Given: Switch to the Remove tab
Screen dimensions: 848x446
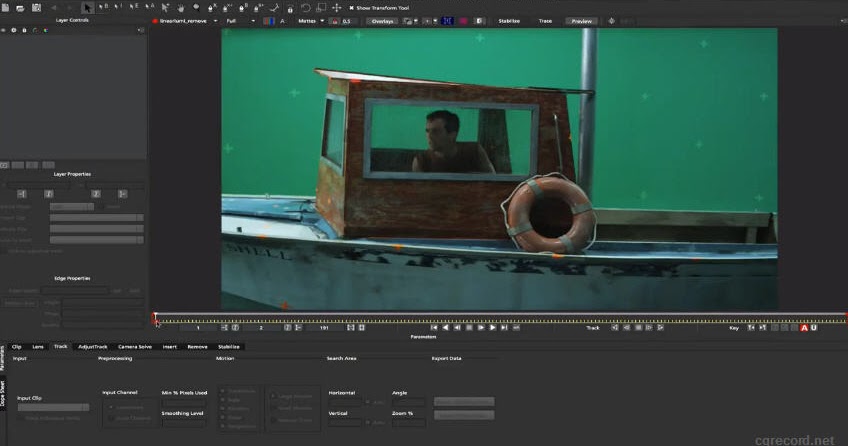Looking at the screenshot, I should click(x=197, y=347).
